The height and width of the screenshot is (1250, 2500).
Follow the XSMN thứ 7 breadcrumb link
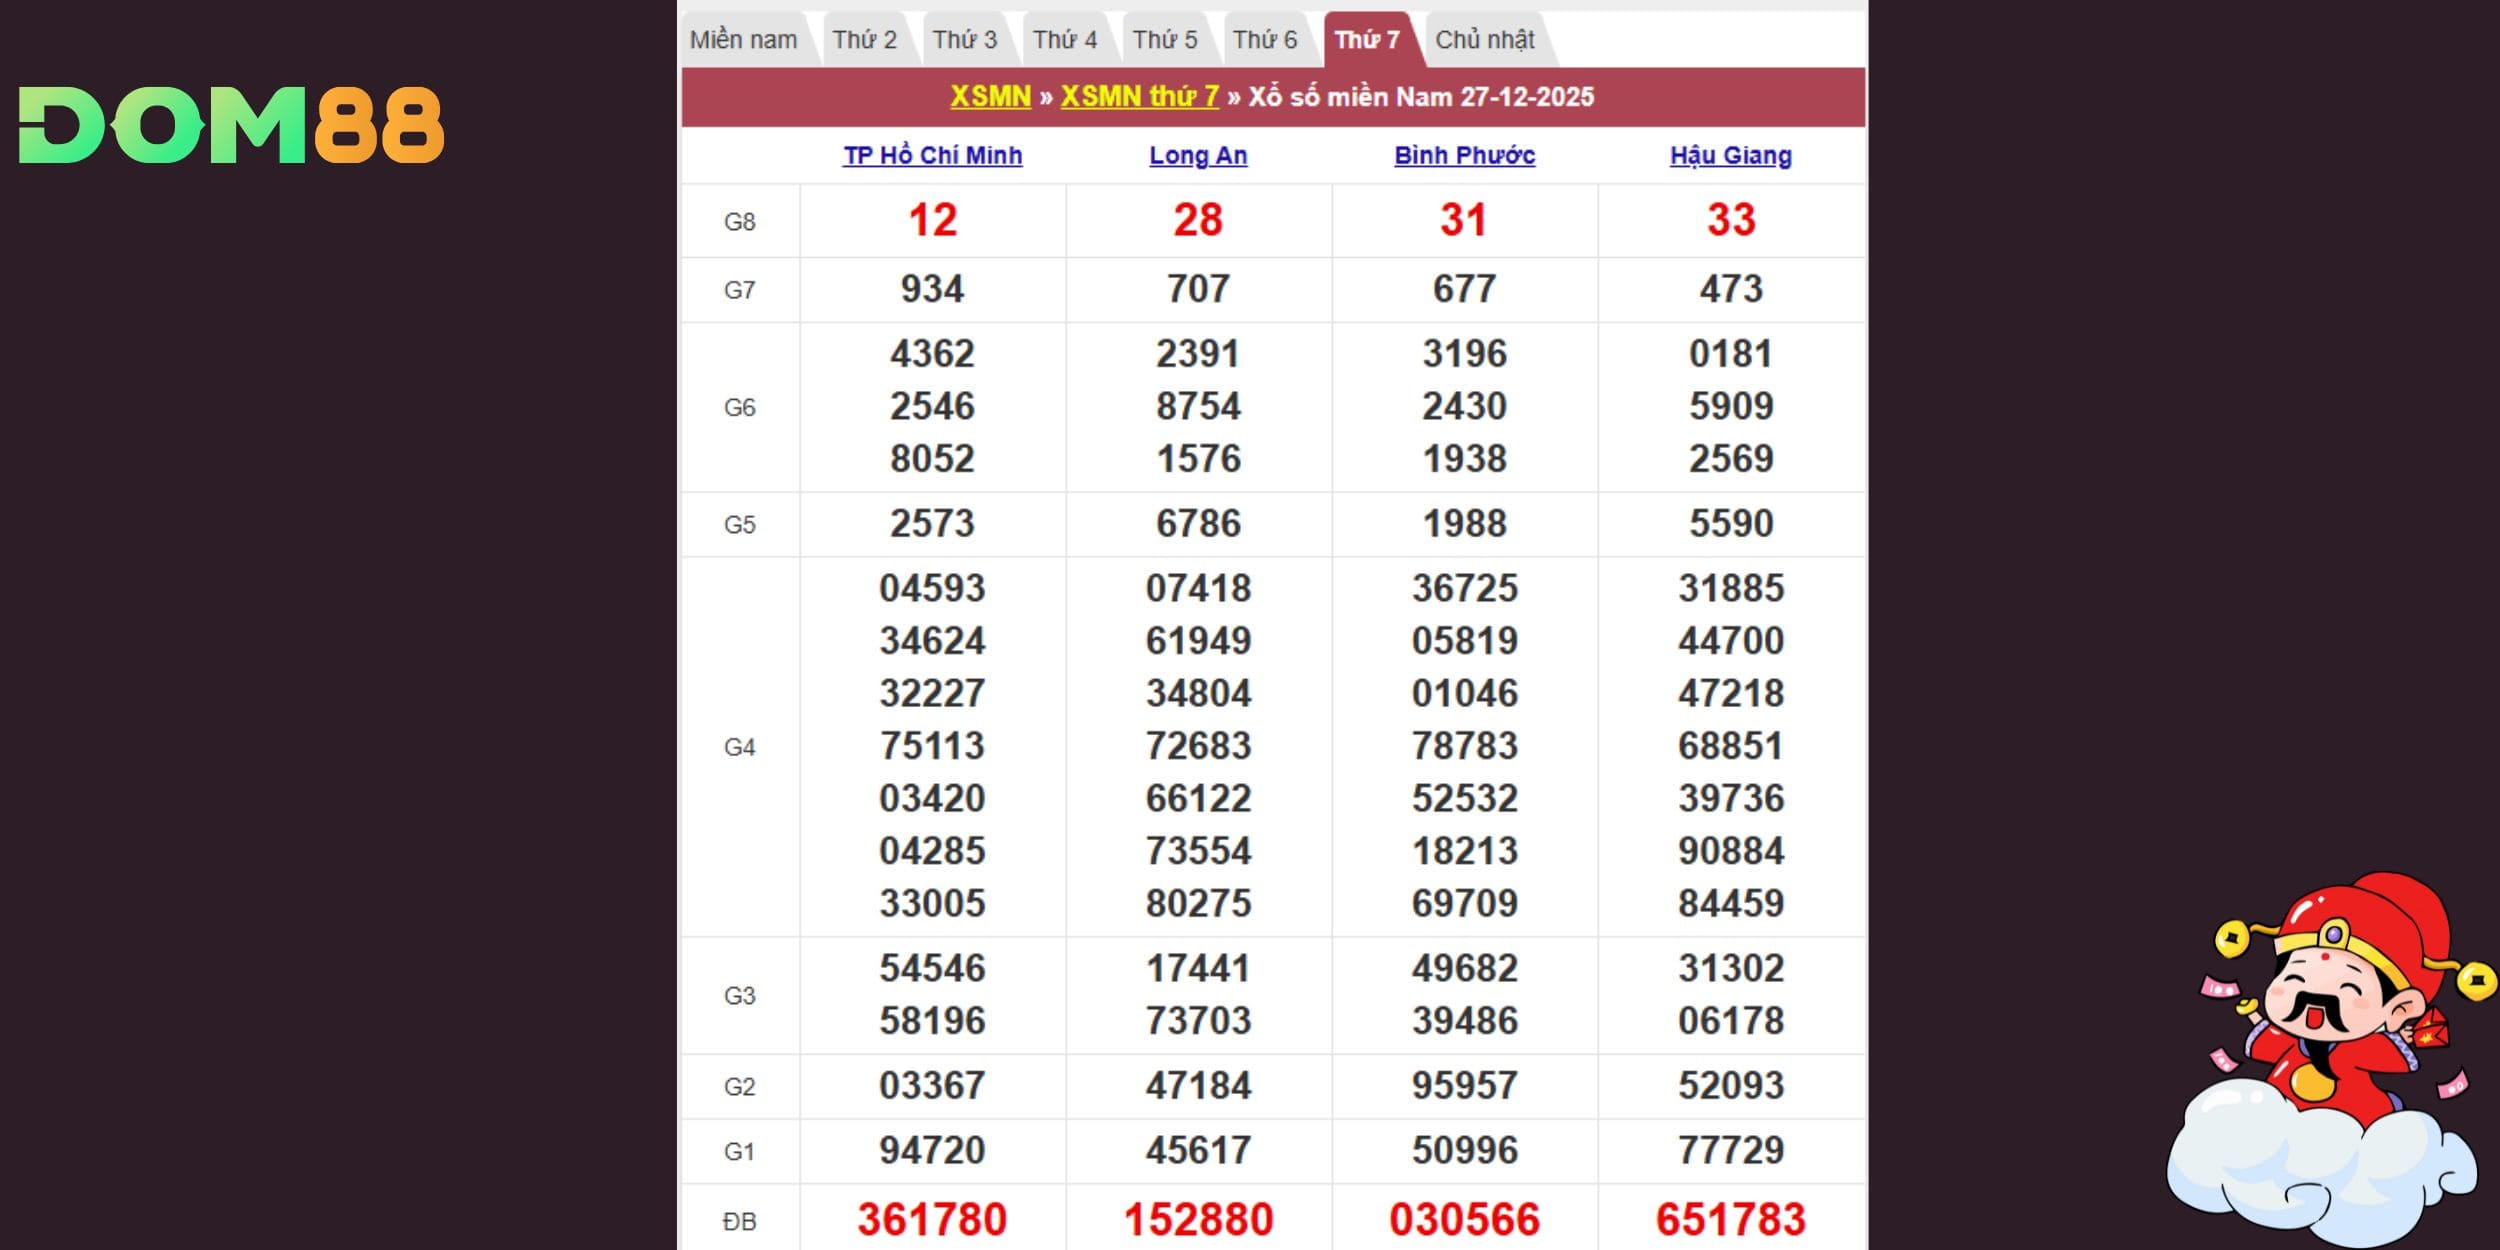pos(1139,97)
